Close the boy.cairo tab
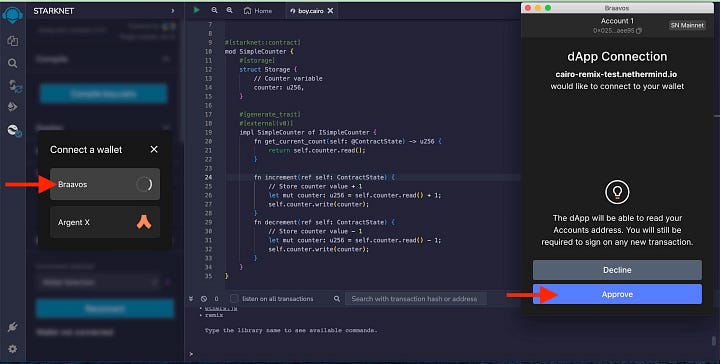The height and width of the screenshot is (364, 720). click(331, 11)
